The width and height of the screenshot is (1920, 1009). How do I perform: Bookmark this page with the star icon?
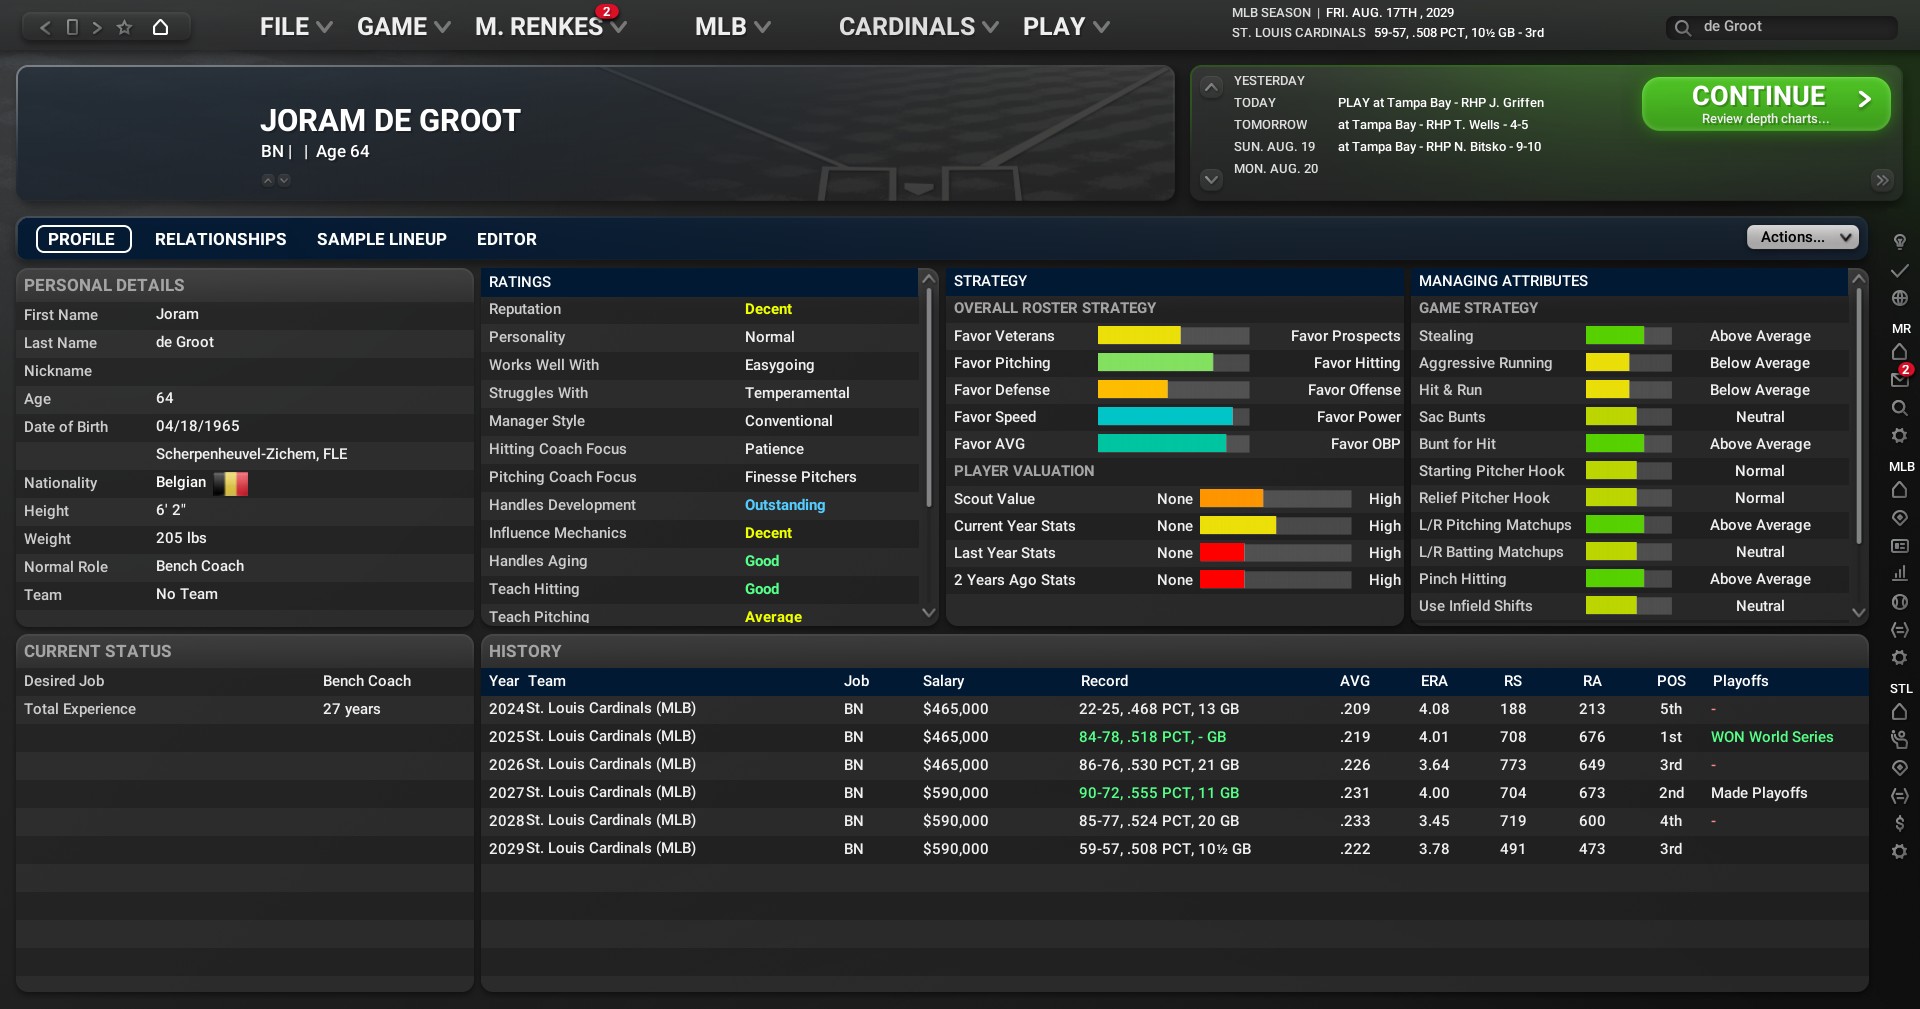124,27
